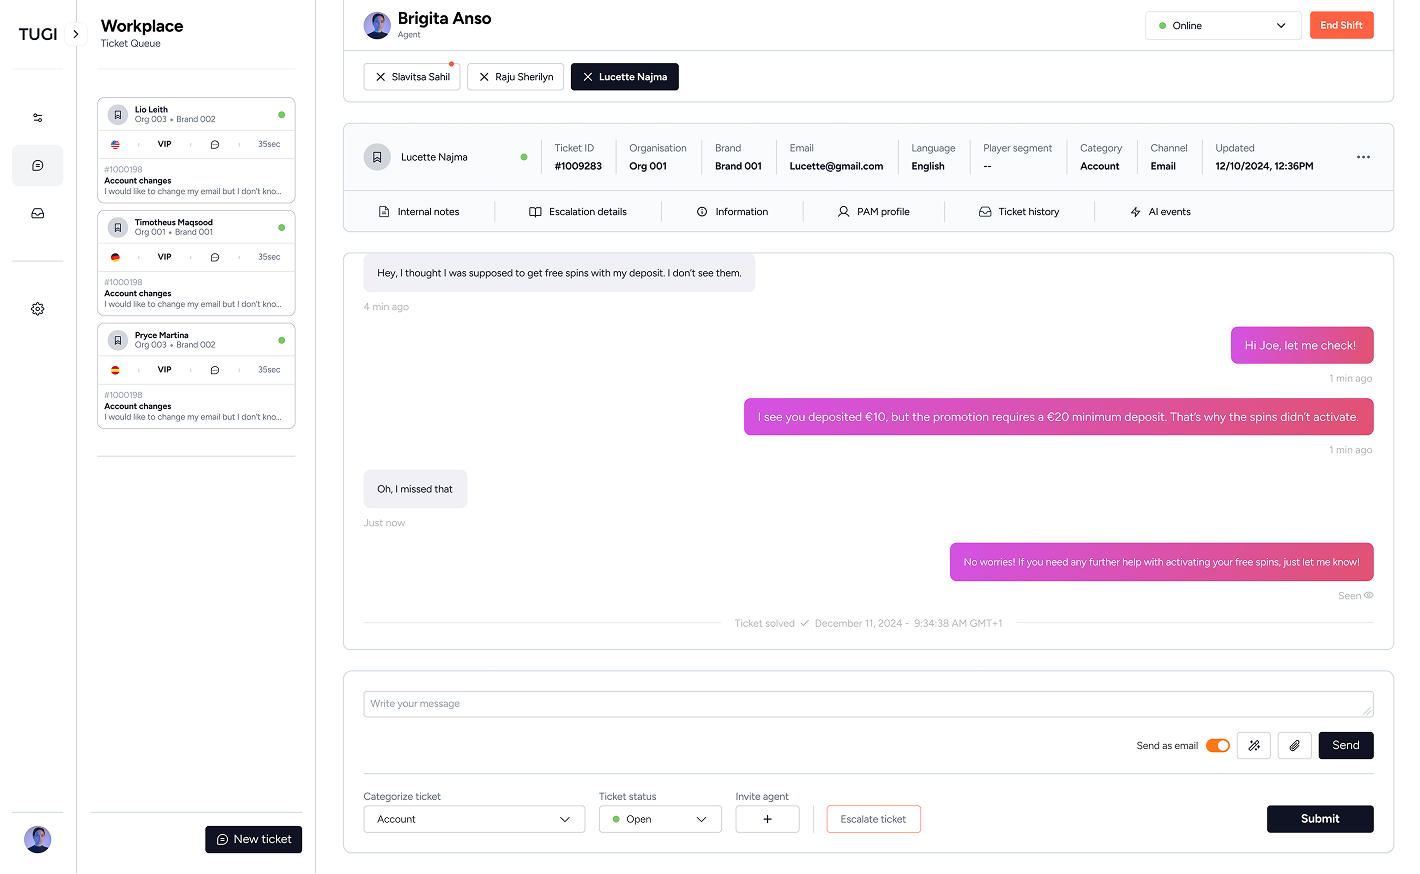Open Pryce Martina ticket card
1420x874 pixels.
(x=196, y=376)
